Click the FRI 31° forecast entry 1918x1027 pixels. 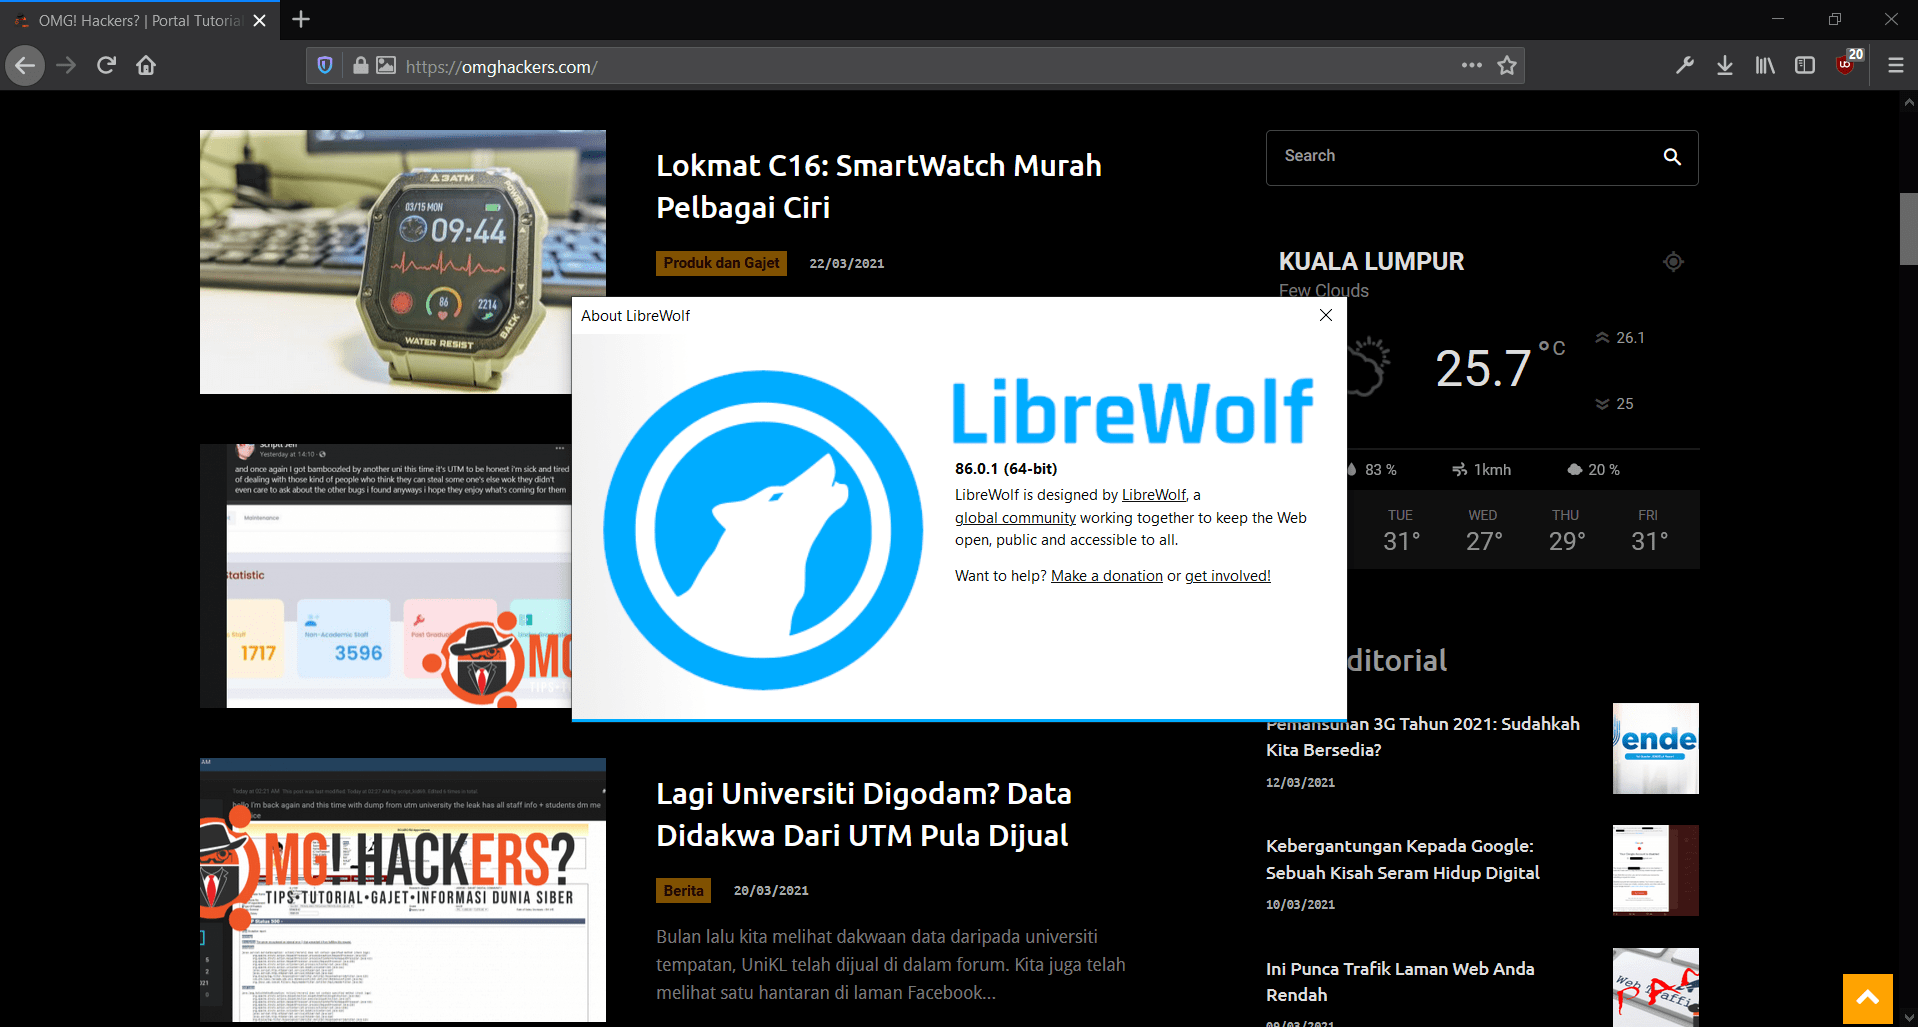tap(1649, 530)
